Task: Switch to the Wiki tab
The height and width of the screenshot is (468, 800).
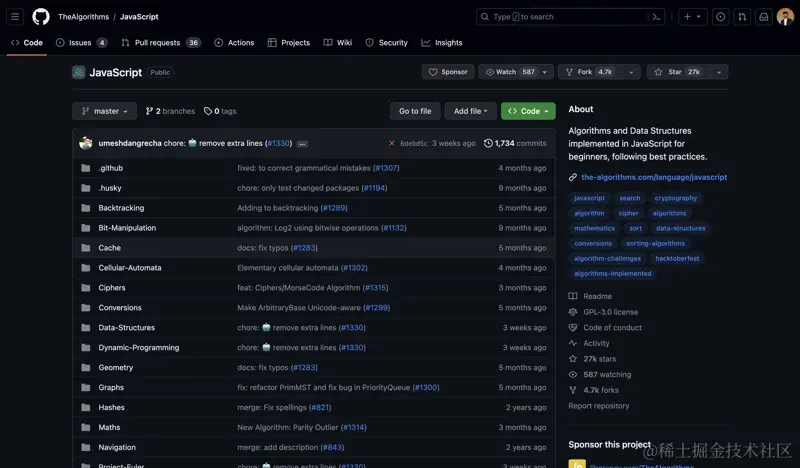Action: click(338, 43)
